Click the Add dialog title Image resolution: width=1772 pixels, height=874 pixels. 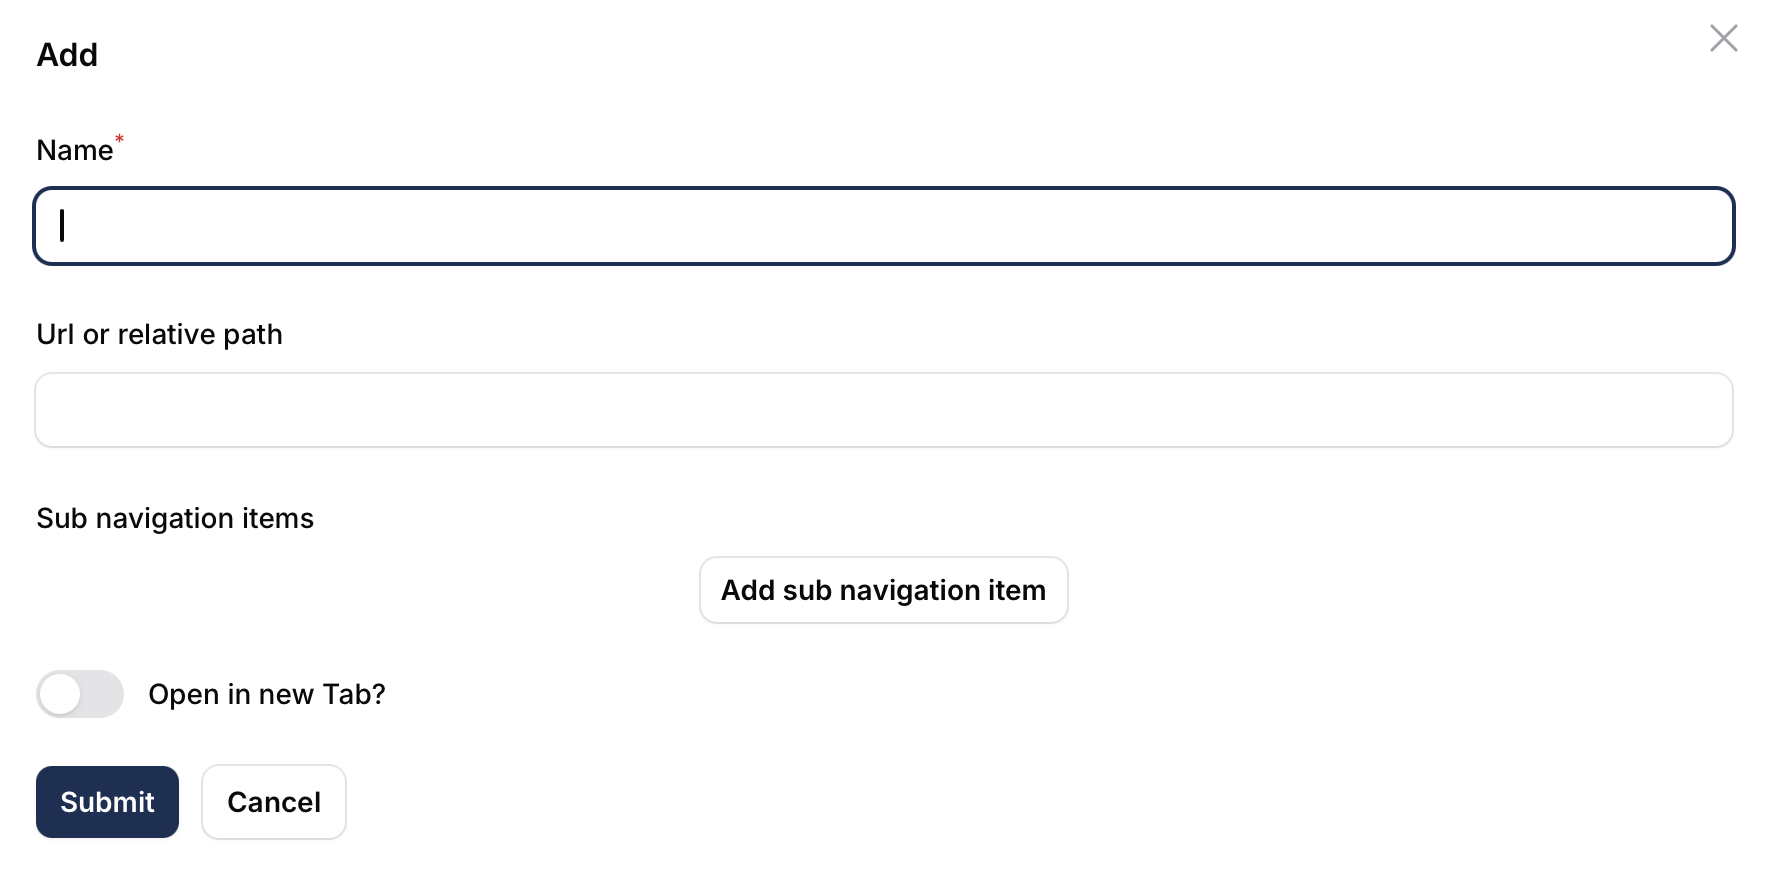(67, 54)
